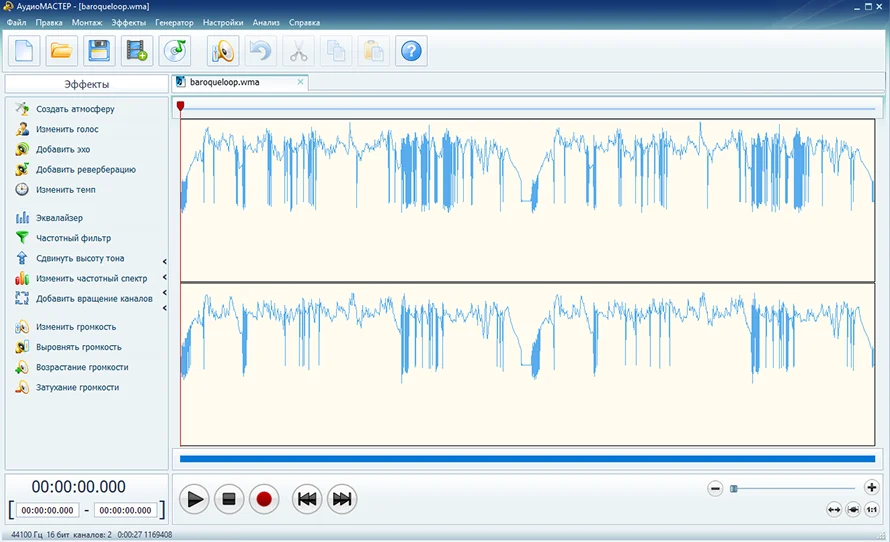Click the Затухание громкости icon
Viewport: 890px width, 542px height.
[22, 388]
